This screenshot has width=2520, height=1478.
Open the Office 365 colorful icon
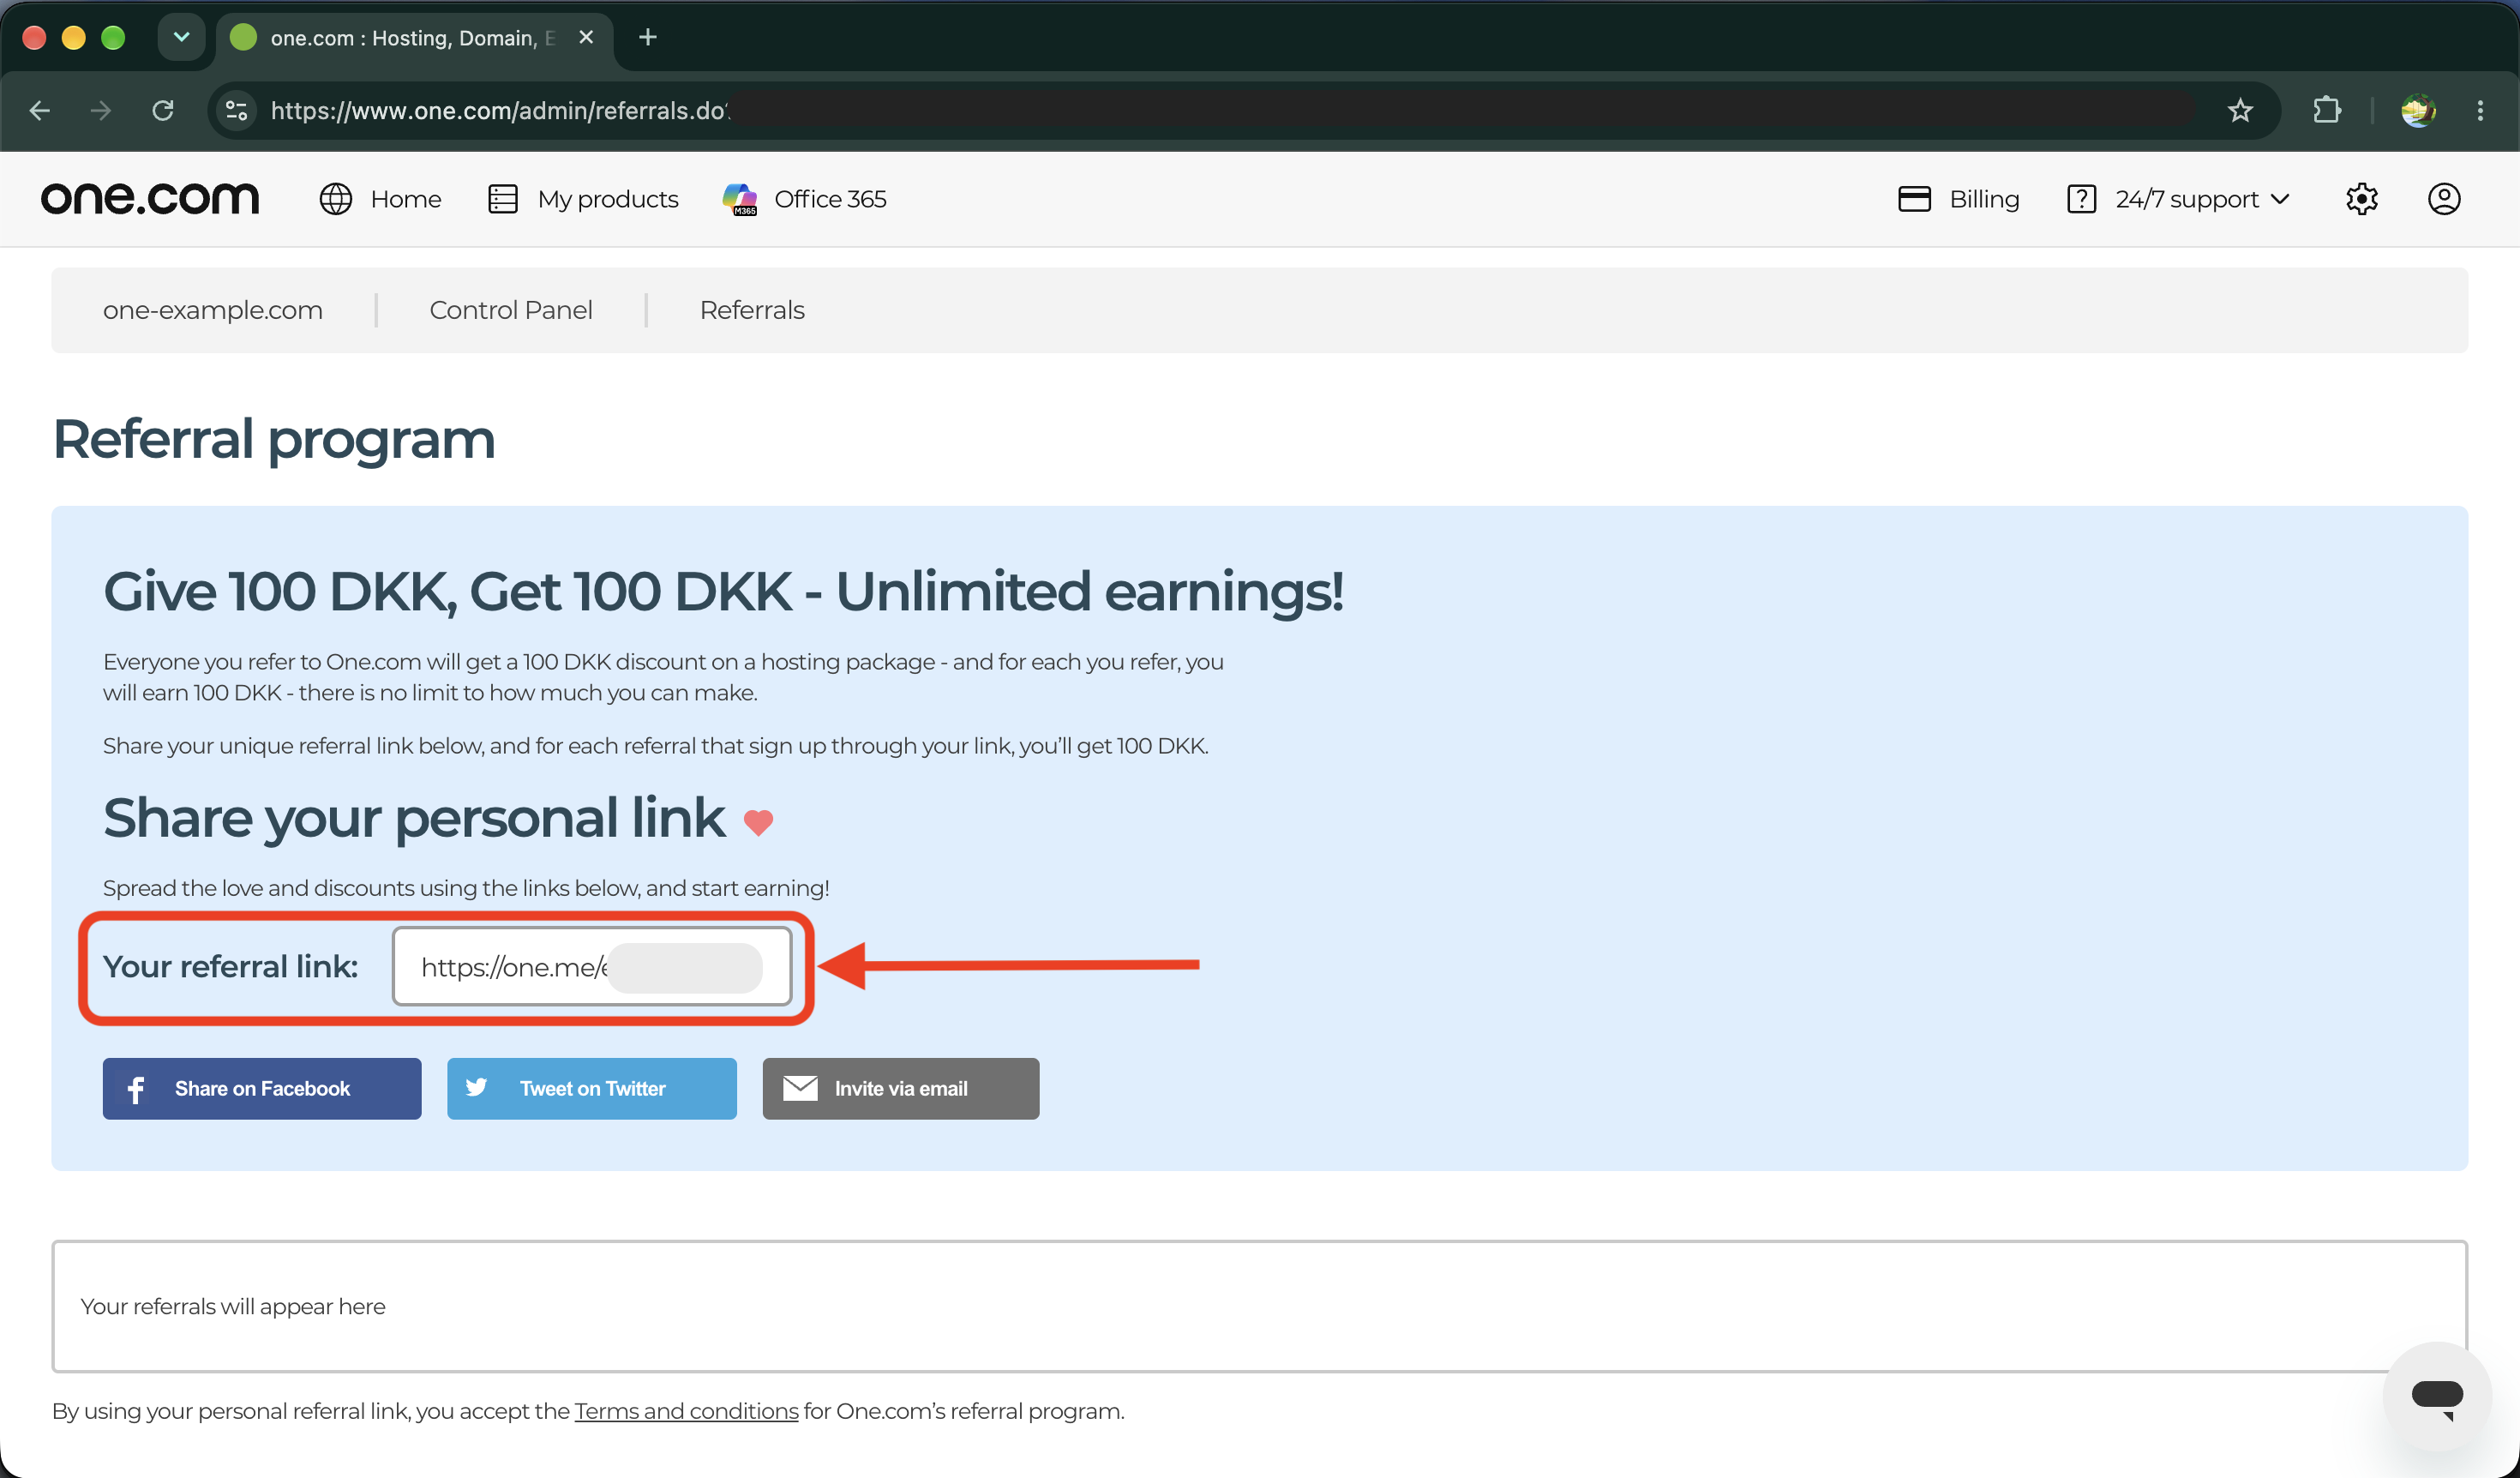pos(740,199)
